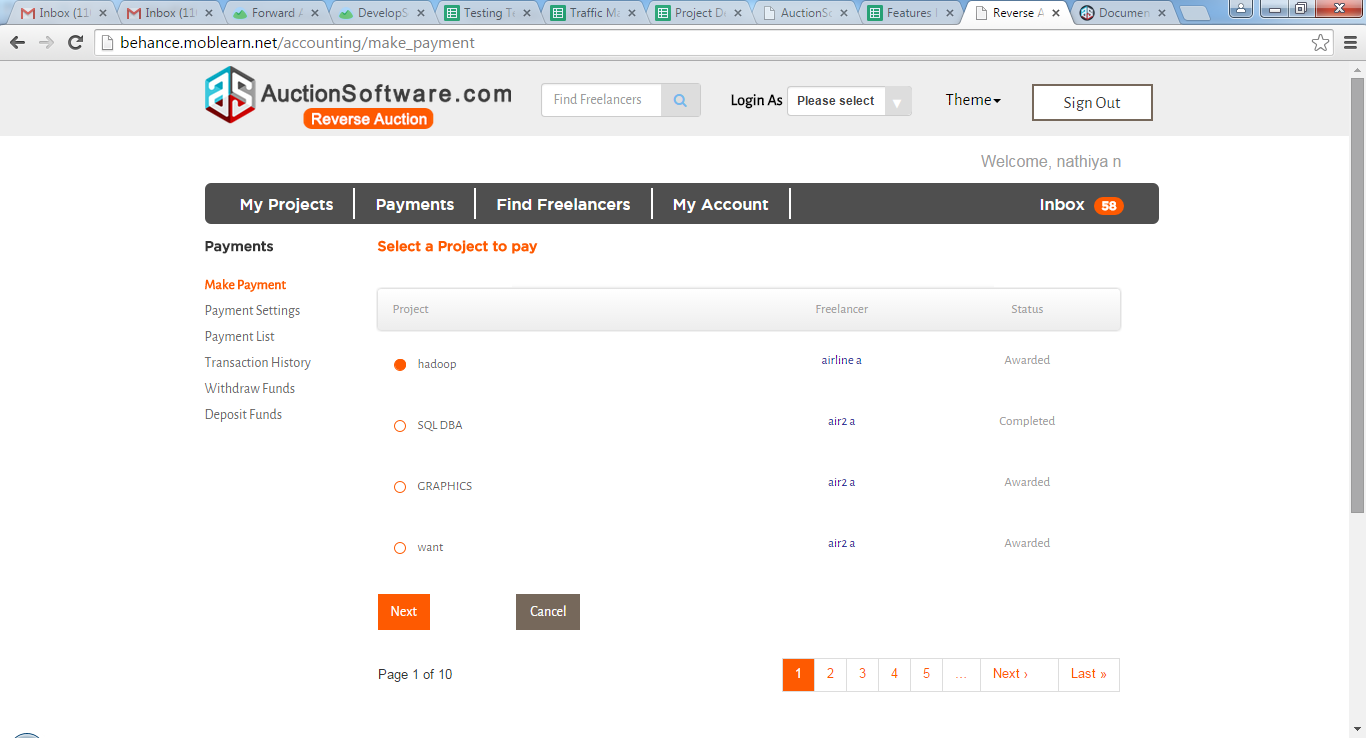The height and width of the screenshot is (738, 1366).
Task: Click the Reverse Auction badge
Action: [369, 119]
